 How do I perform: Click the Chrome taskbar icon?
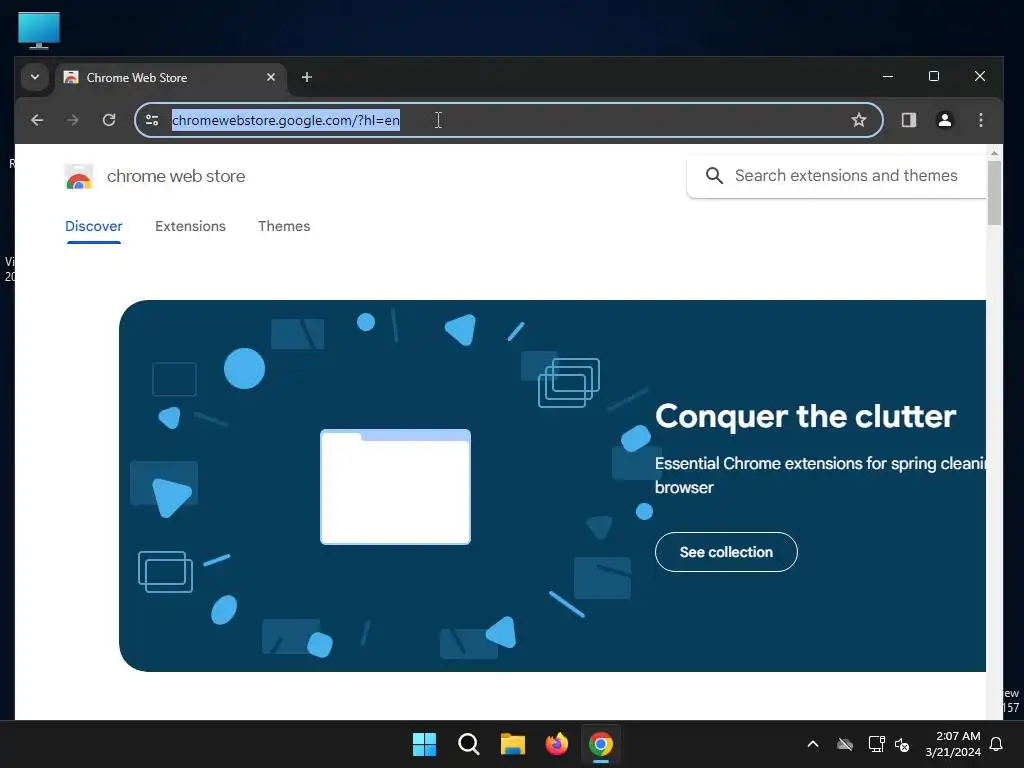[x=601, y=744]
